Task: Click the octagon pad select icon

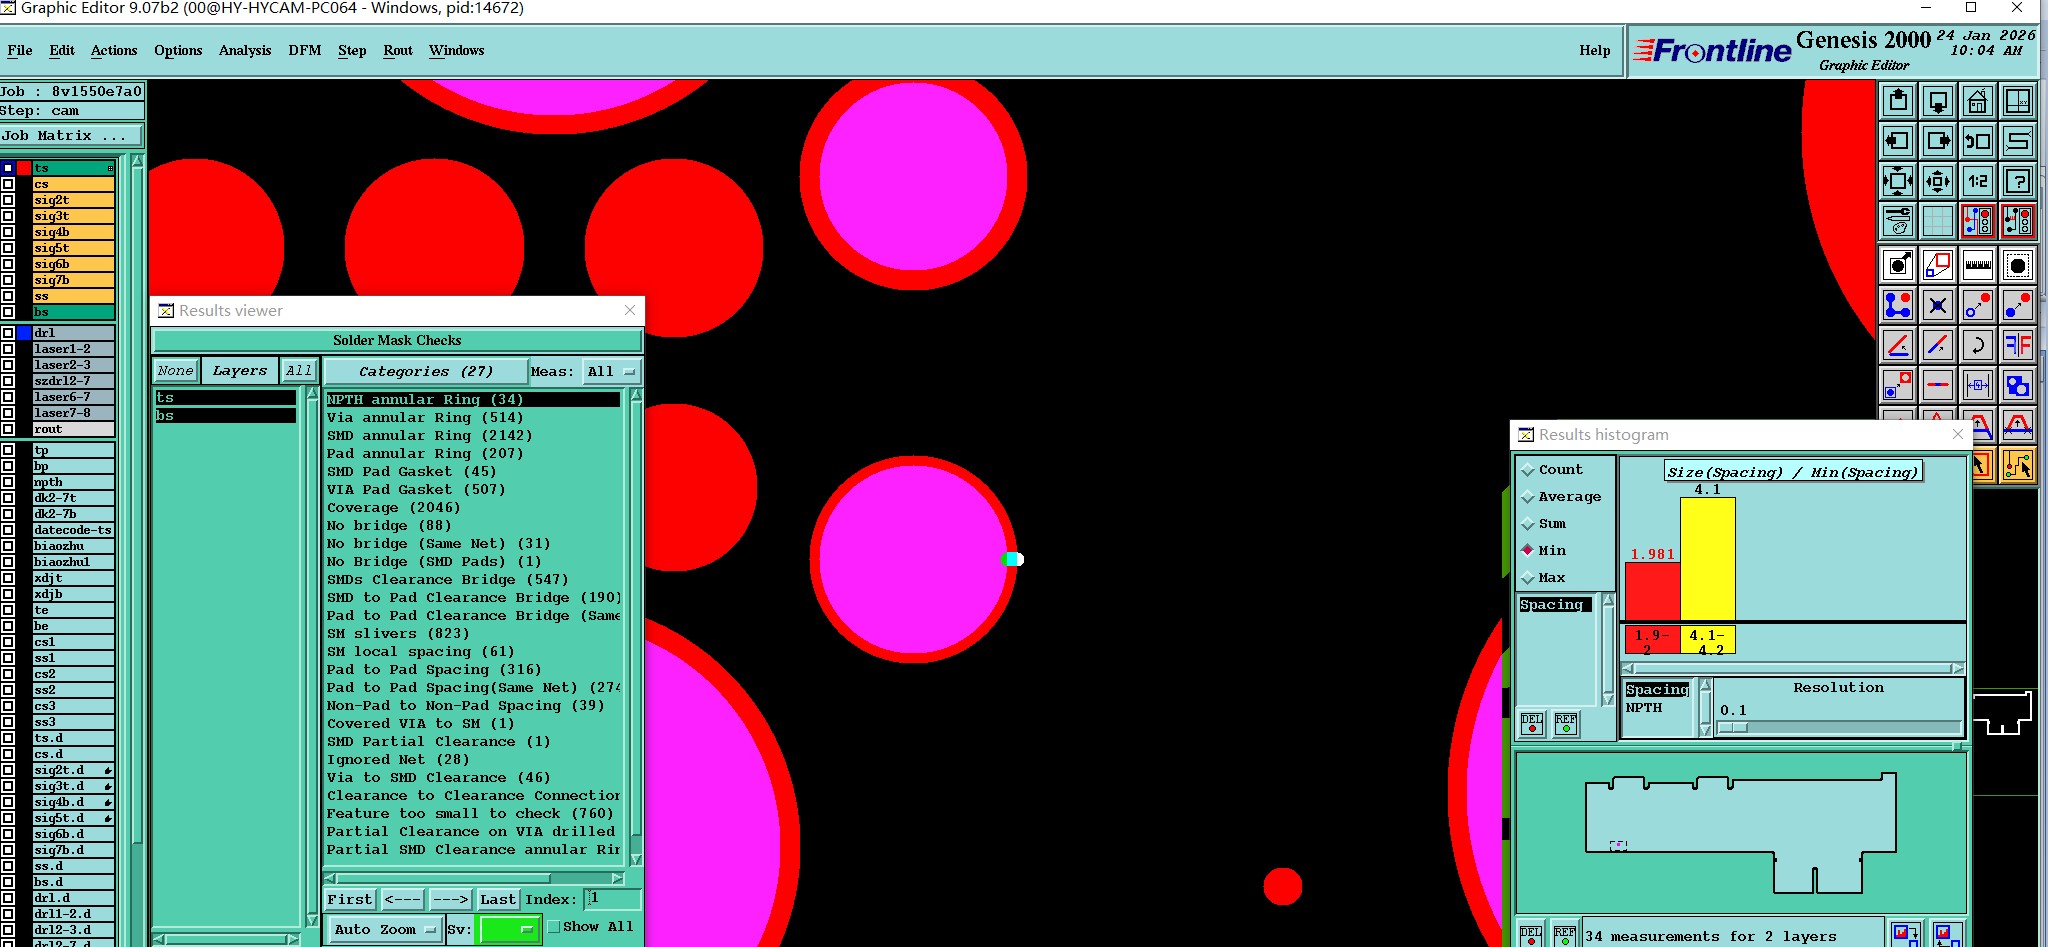Action: [2018, 265]
